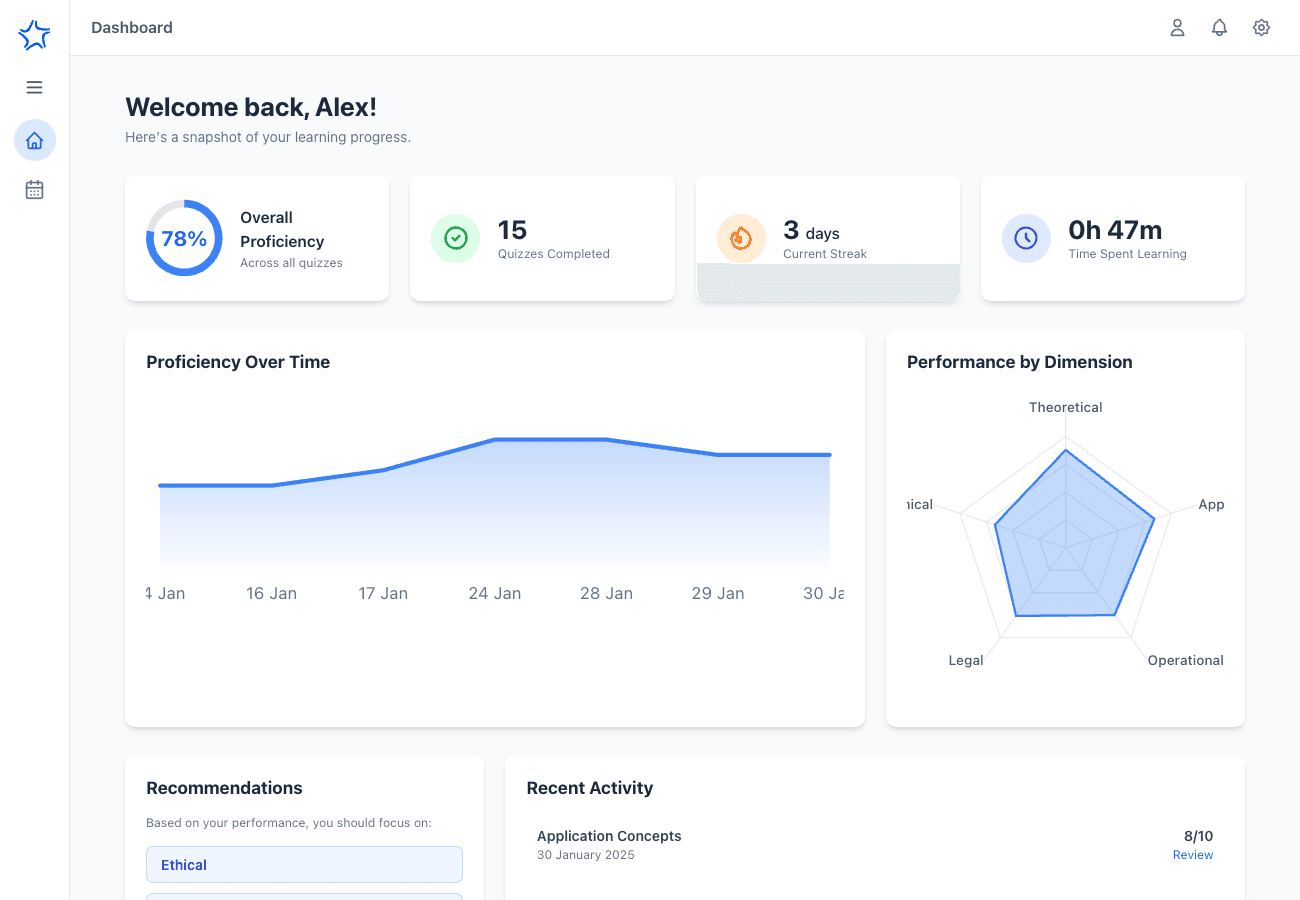Open Review link for Application Concepts
This screenshot has width=1300, height=900.
click(1192, 855)
